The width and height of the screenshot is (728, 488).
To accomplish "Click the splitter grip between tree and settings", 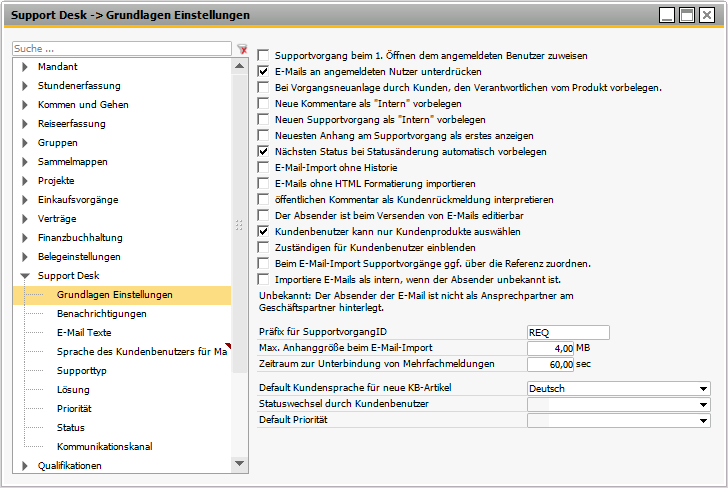I will pos(239,226).
